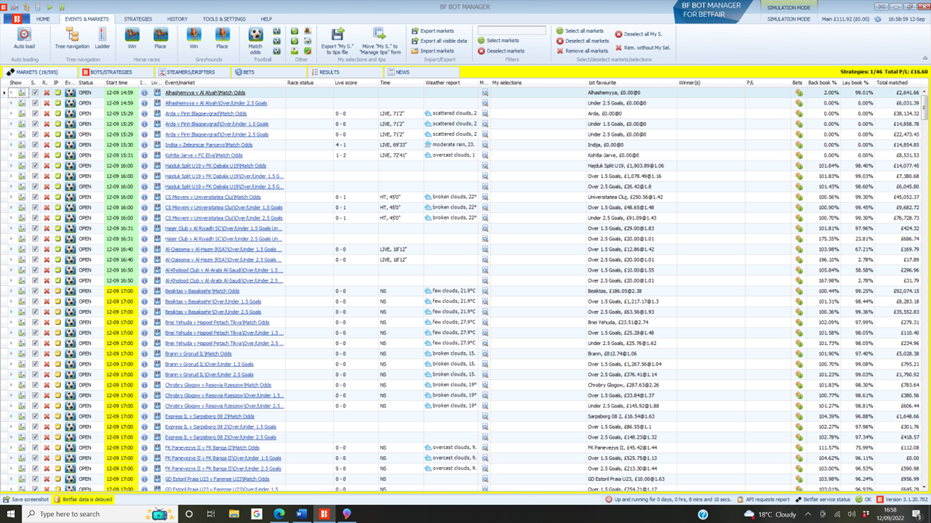Toggle checkbox for Alhashemyya Over/Under 2.5 Goals
Screen dimensions: 931x523
point(35,103)
